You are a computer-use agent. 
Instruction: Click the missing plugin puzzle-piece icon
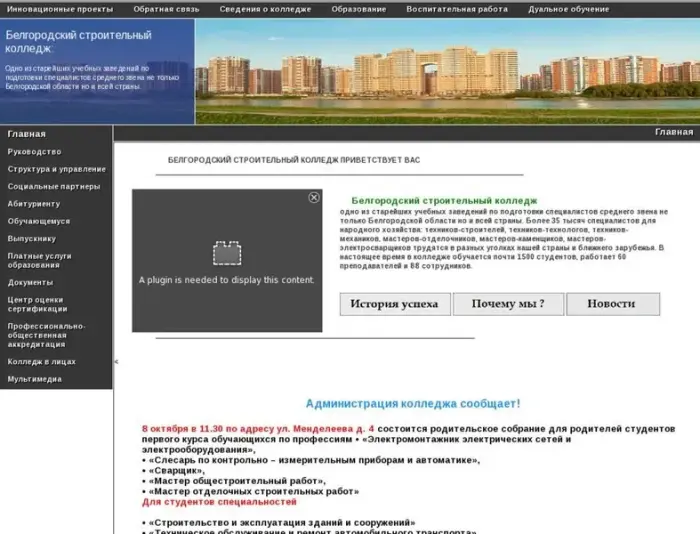pyautogui.click(x=227, y=252)
